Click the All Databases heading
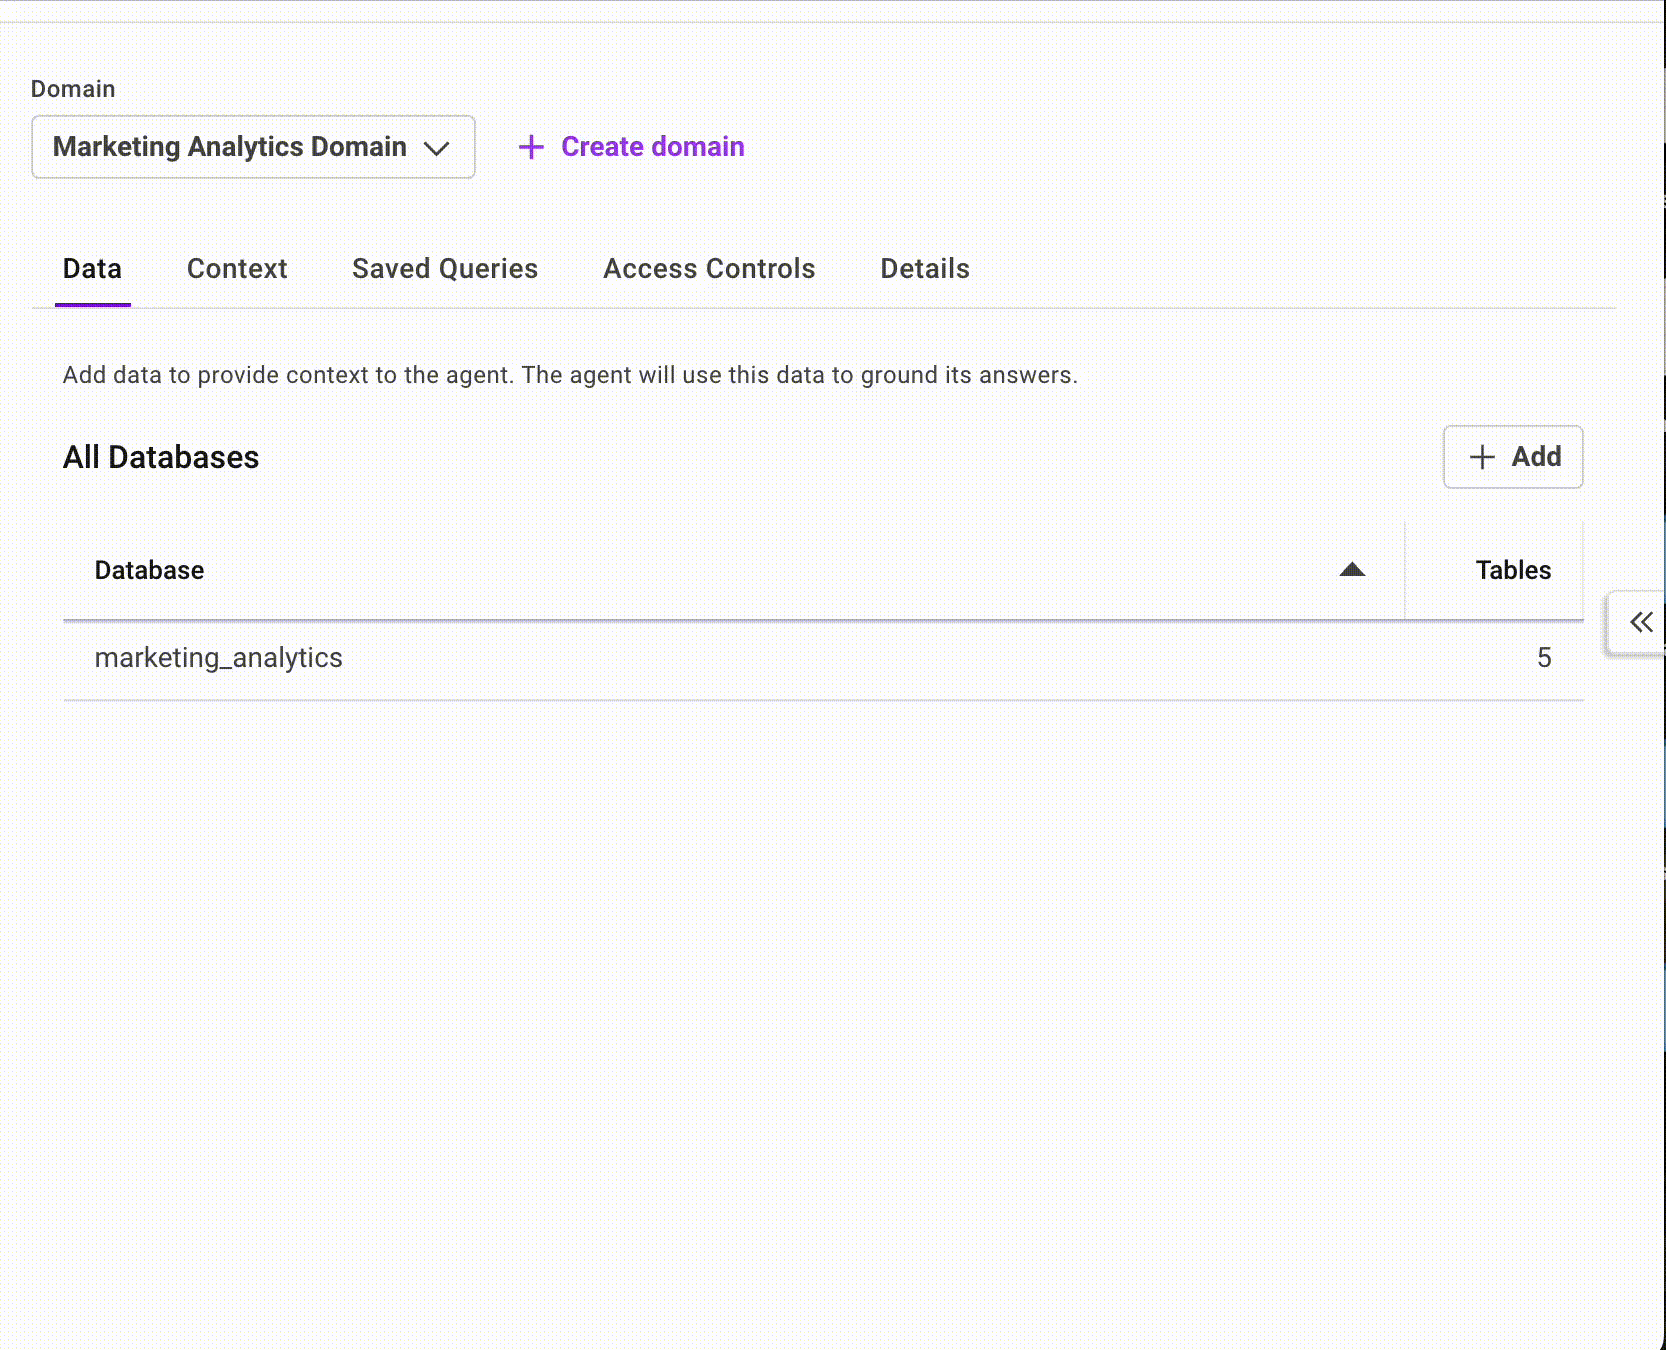 tap(161, 457)
